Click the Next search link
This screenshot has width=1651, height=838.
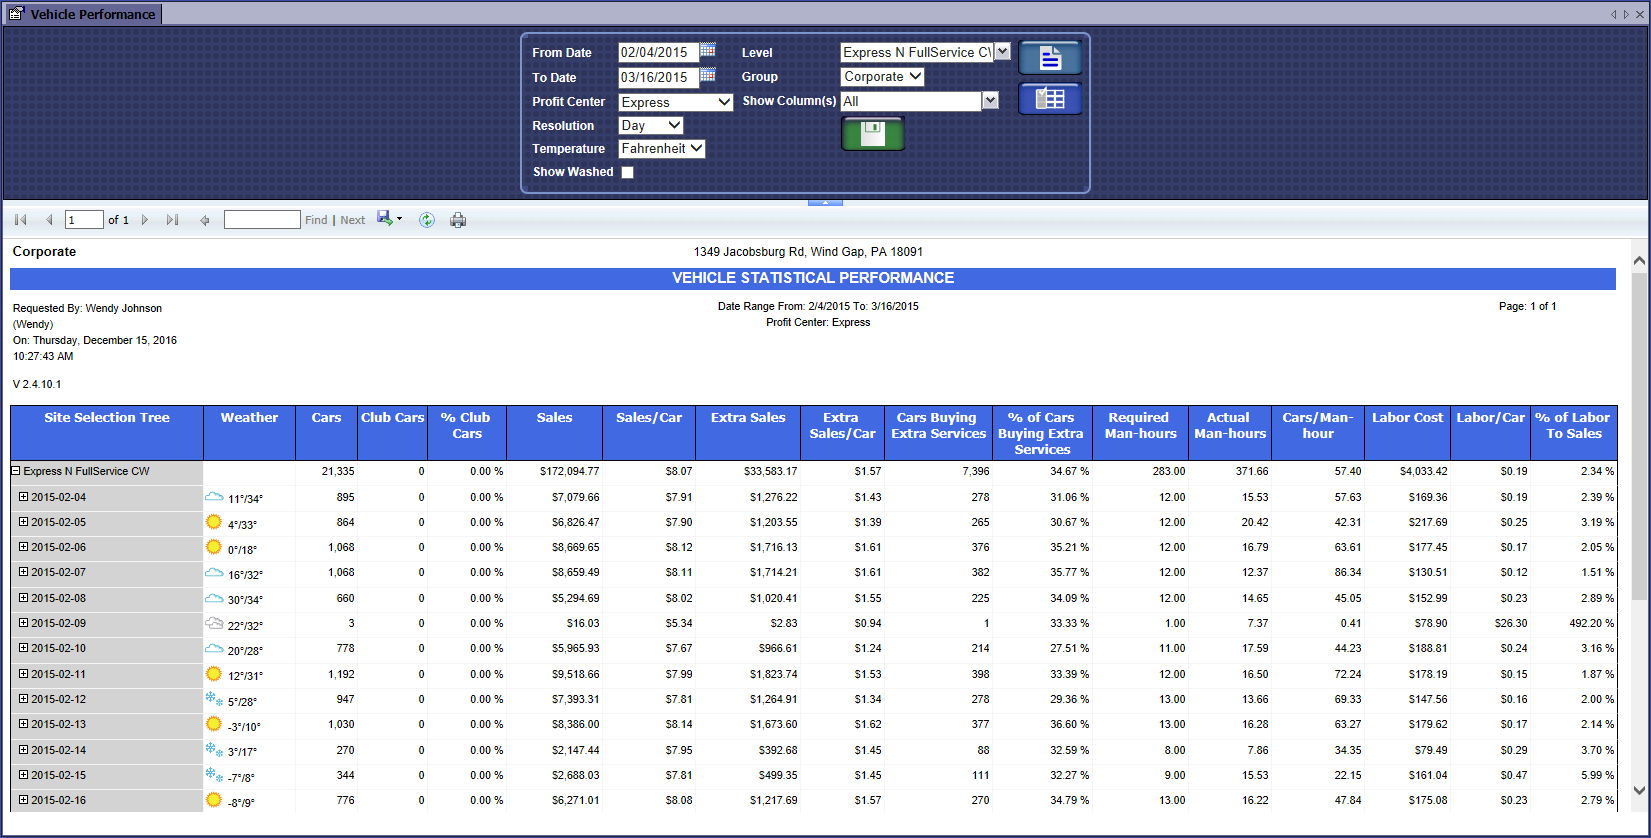(x=352, y=220)
